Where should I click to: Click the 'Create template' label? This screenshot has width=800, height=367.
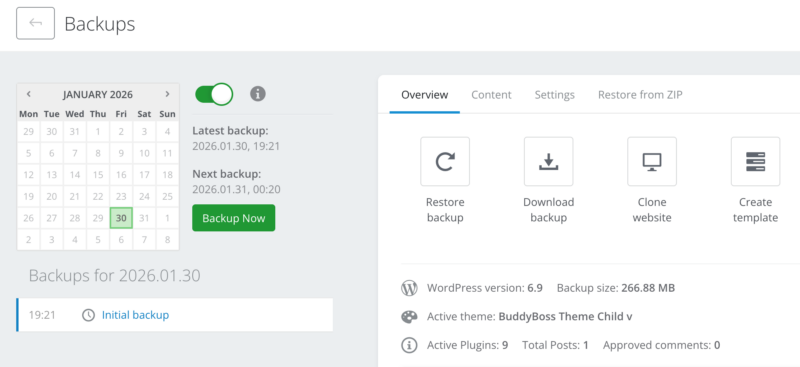click(755, 210)
